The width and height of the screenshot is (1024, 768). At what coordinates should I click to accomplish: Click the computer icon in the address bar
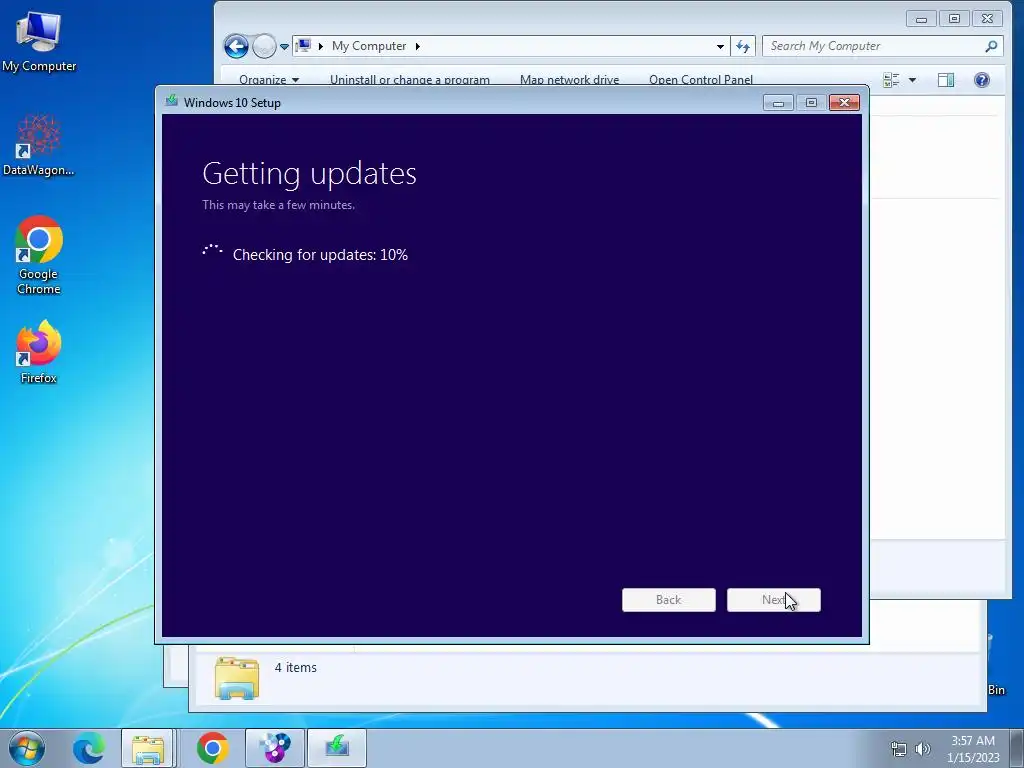coord(303,46)
